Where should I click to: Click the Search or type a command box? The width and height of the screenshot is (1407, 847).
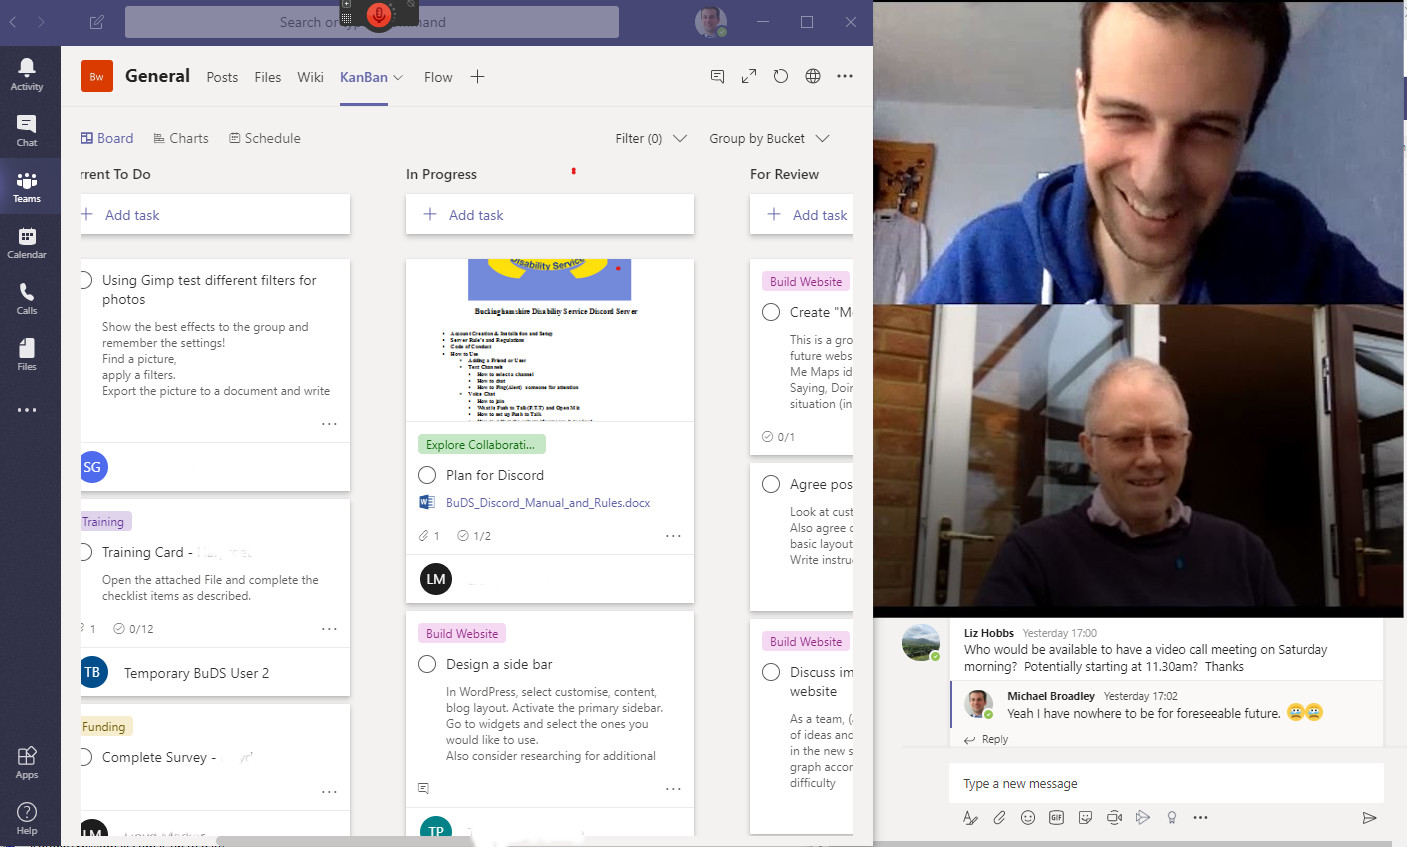pyautogui.click(x=372, y=22)
